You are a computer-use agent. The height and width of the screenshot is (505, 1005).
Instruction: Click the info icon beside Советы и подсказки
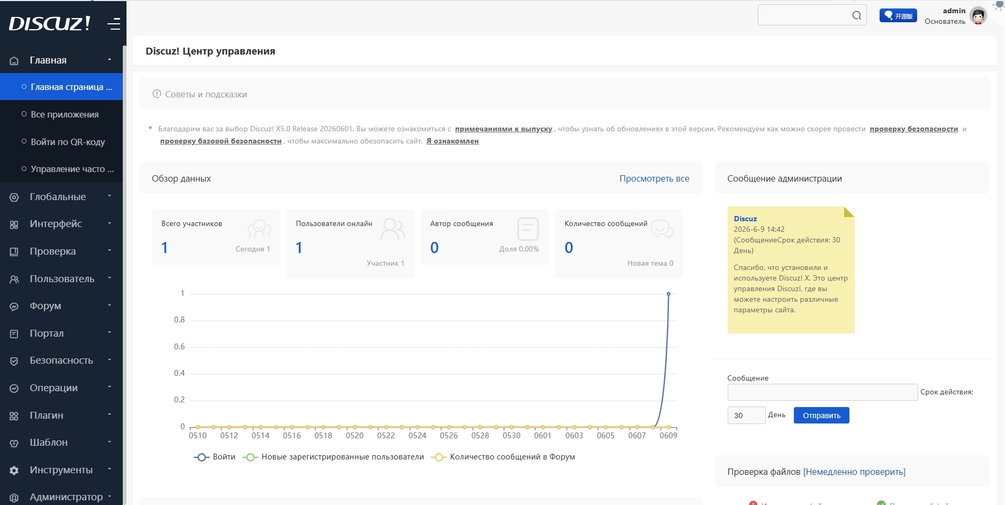click(x=156, y=94)
